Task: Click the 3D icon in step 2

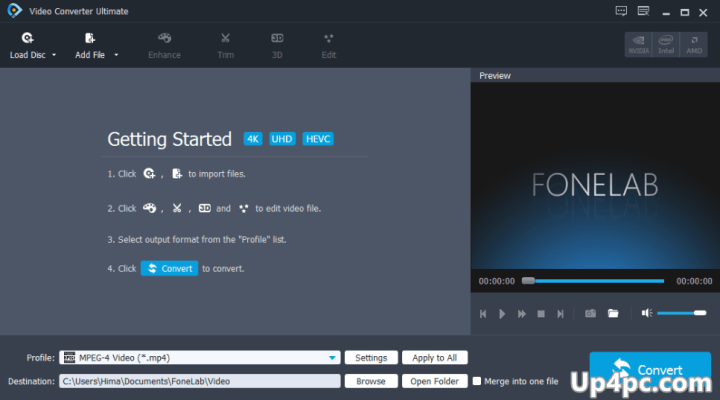Action: coord(204,208)
